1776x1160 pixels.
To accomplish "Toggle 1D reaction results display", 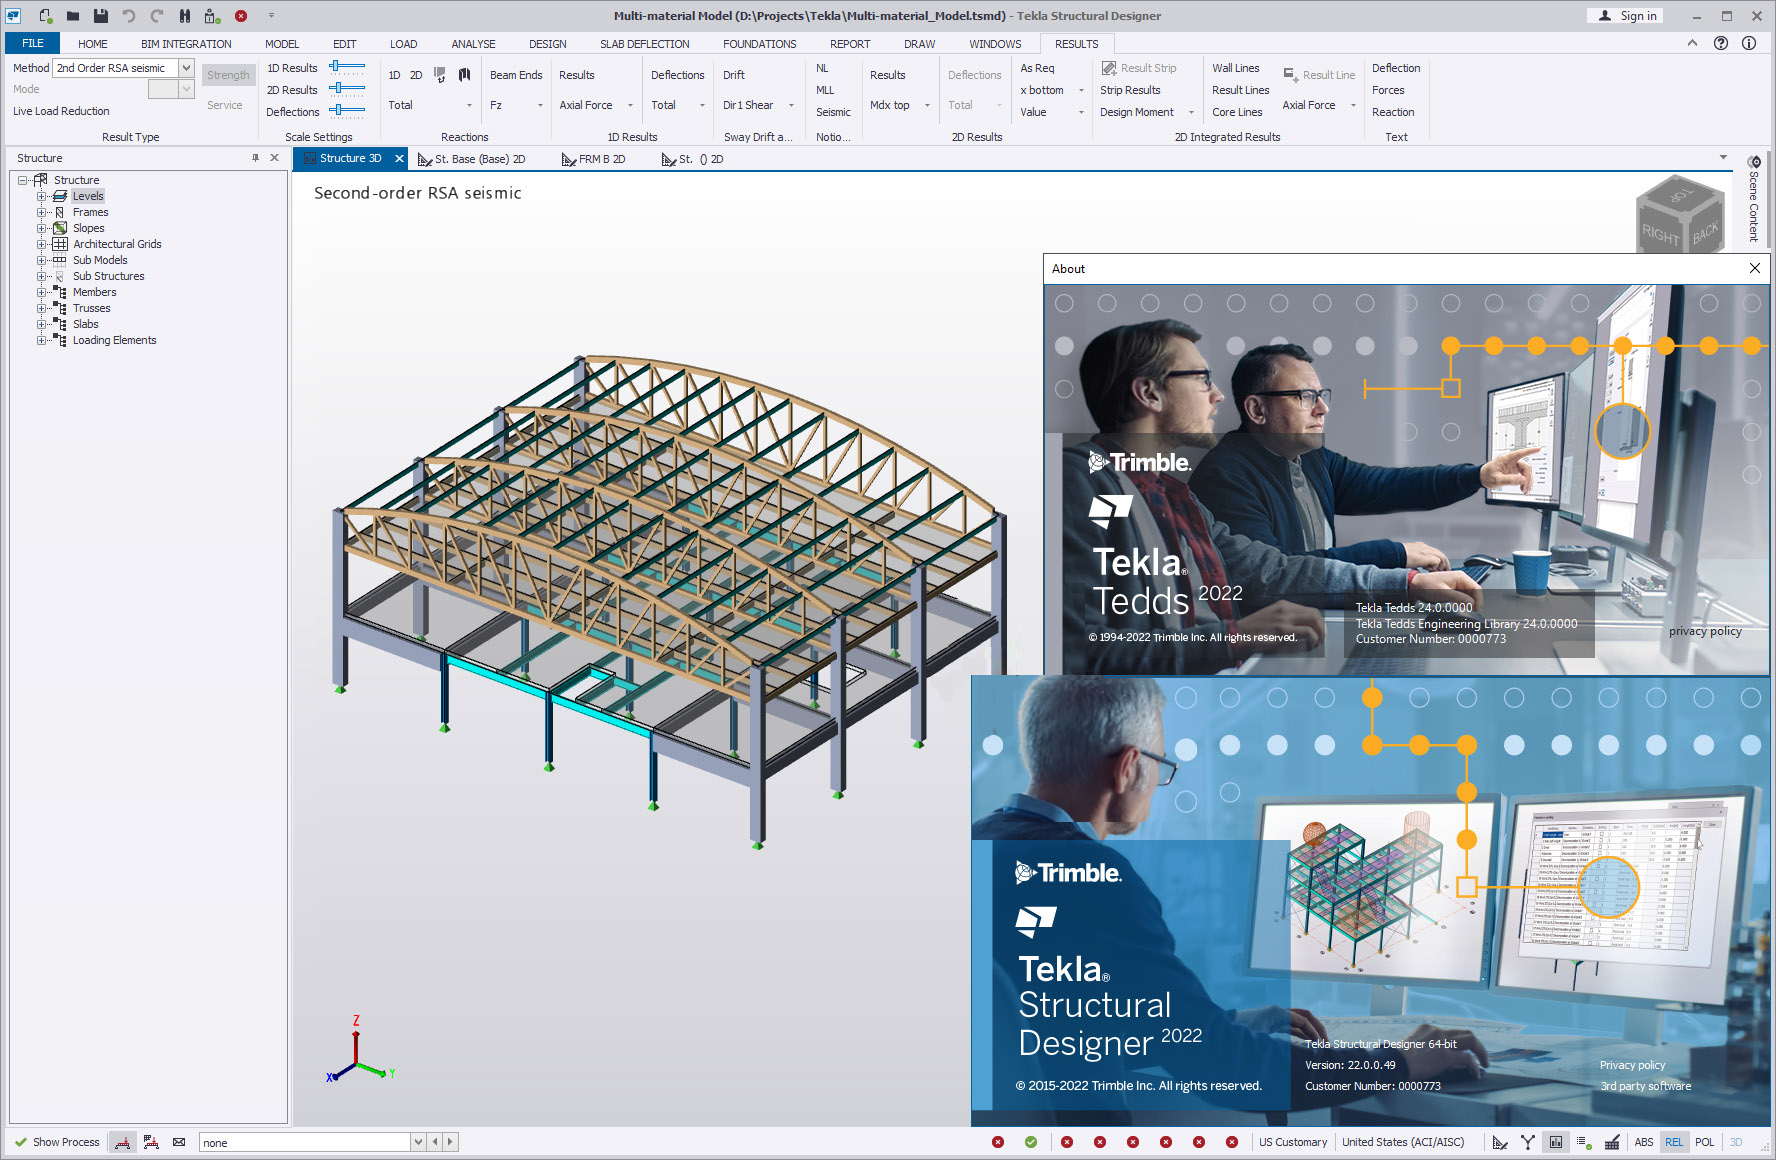I will tap(394, 74).
